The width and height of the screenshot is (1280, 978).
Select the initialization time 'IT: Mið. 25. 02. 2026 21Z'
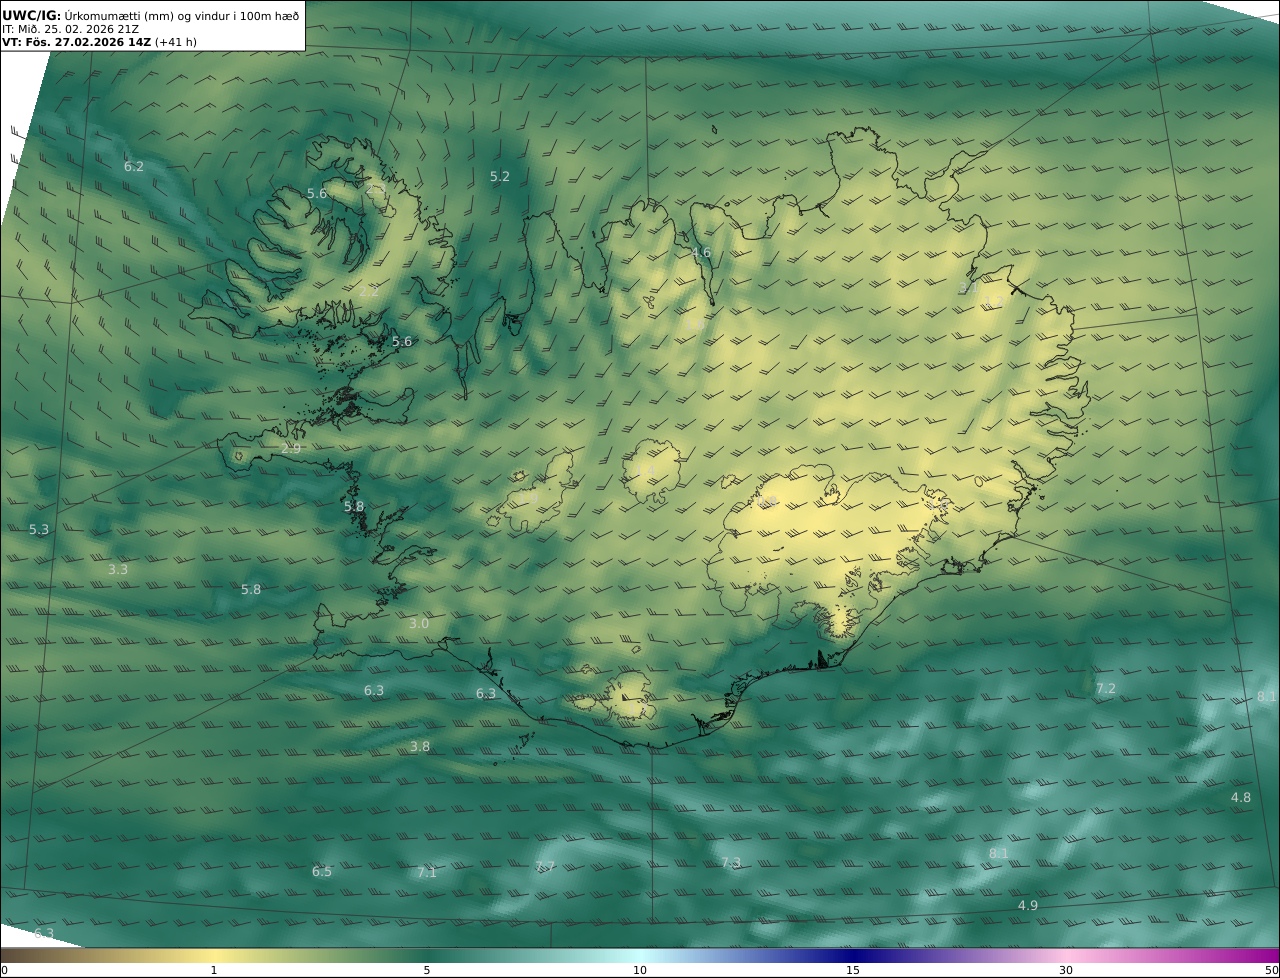tap(70, 29)
